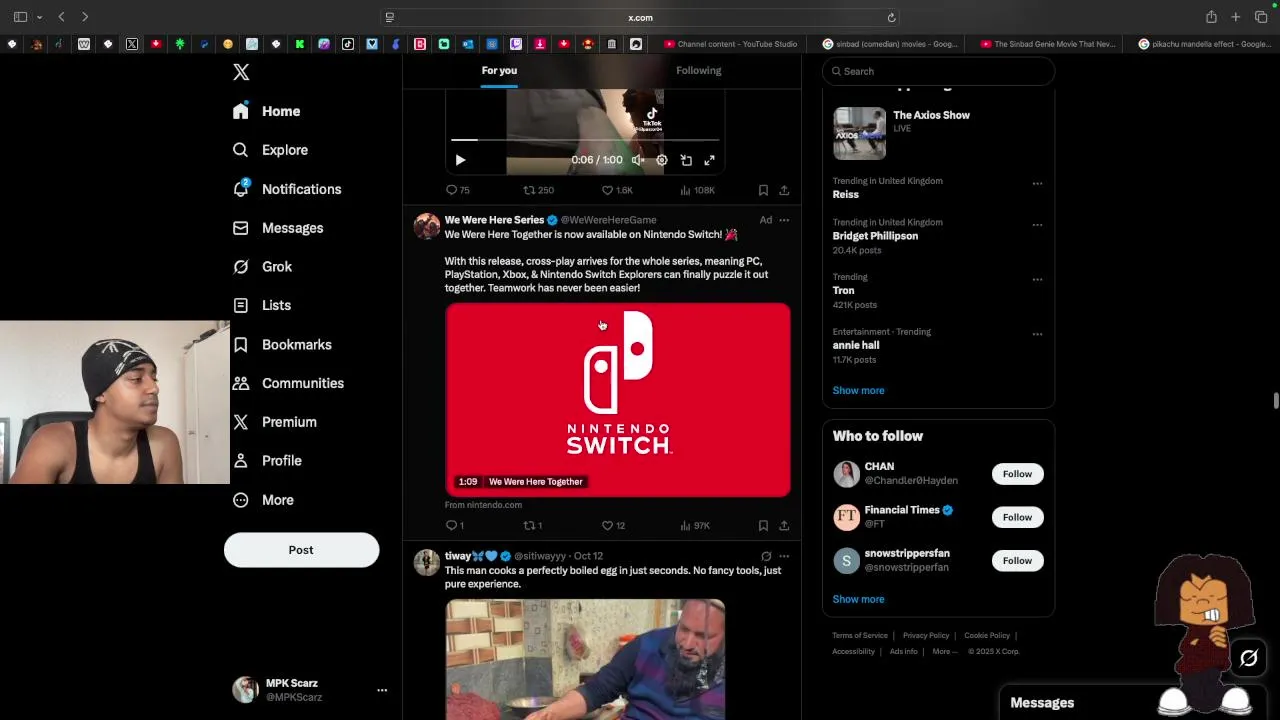
Task: Like the ad with 12 likes
Action: pos(613,525)
